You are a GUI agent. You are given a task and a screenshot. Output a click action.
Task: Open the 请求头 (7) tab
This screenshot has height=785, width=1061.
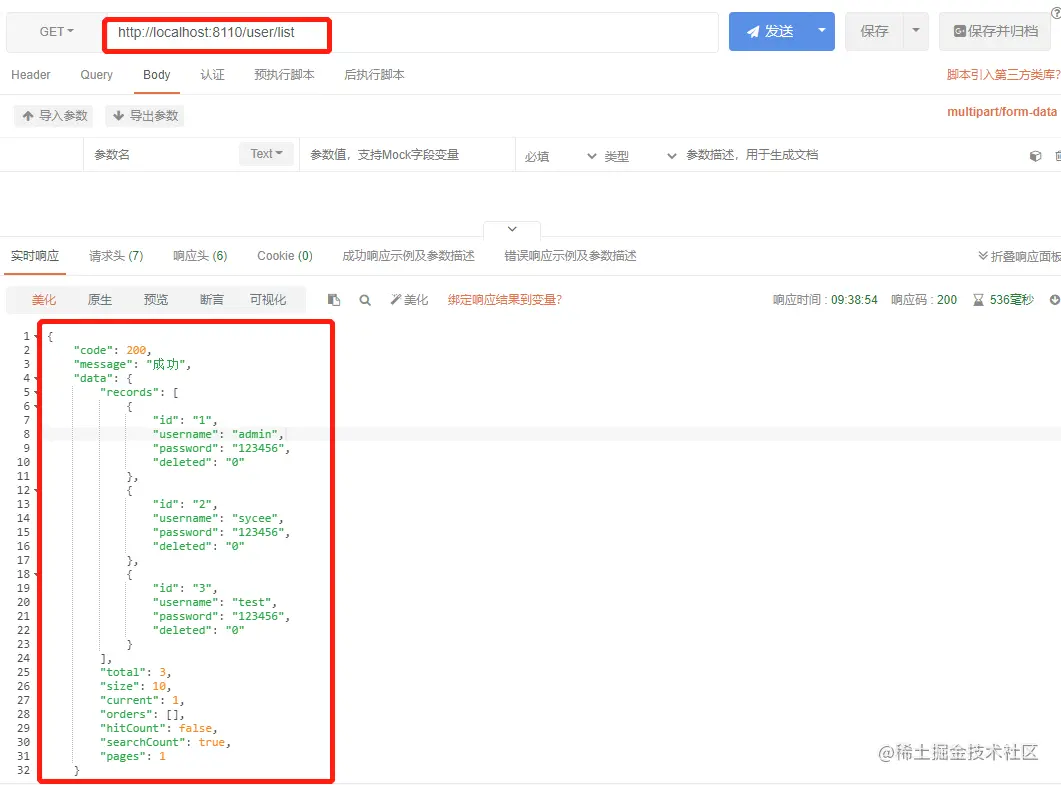tap(116, 256)
